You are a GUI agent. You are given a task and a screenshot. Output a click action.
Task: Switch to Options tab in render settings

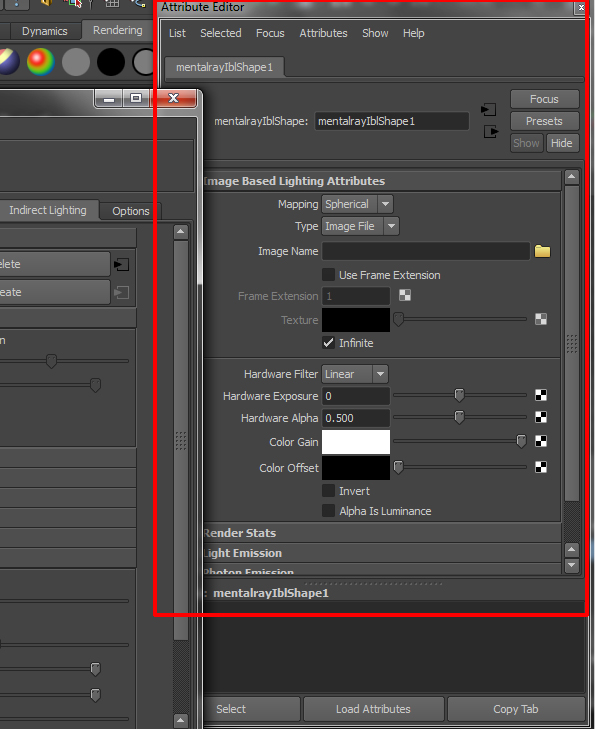point(131,211)
